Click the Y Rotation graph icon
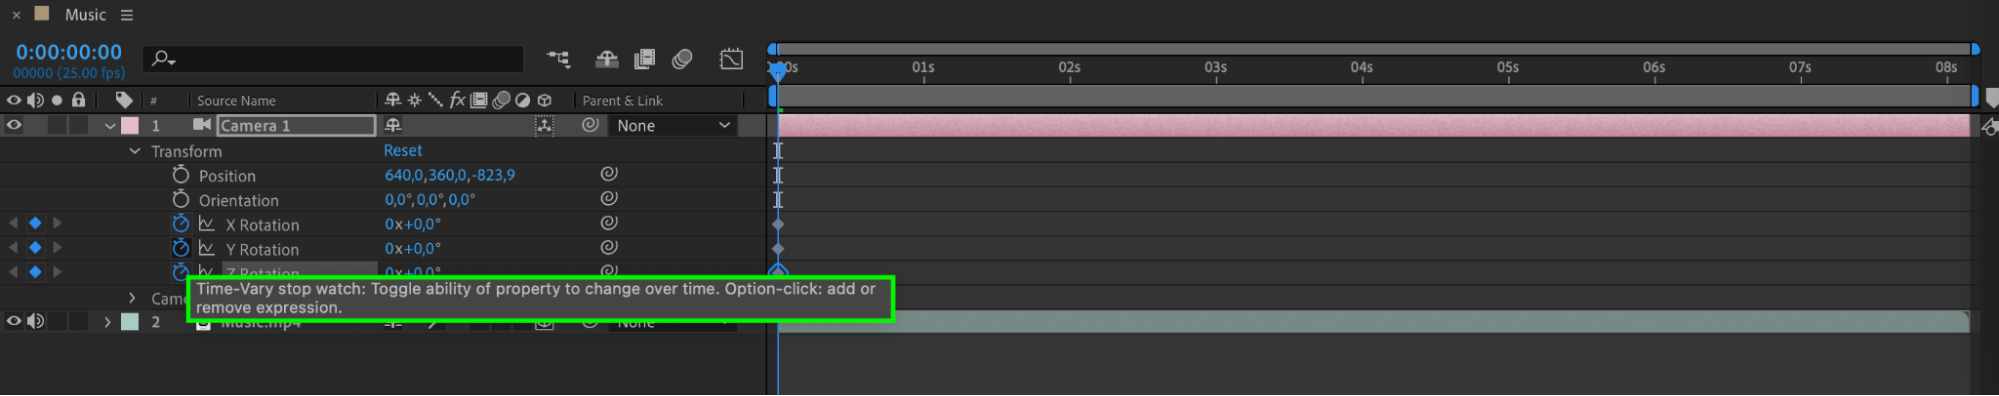Image resolution: width=1999 pixels, height=396 pixels. pos(207,248)
